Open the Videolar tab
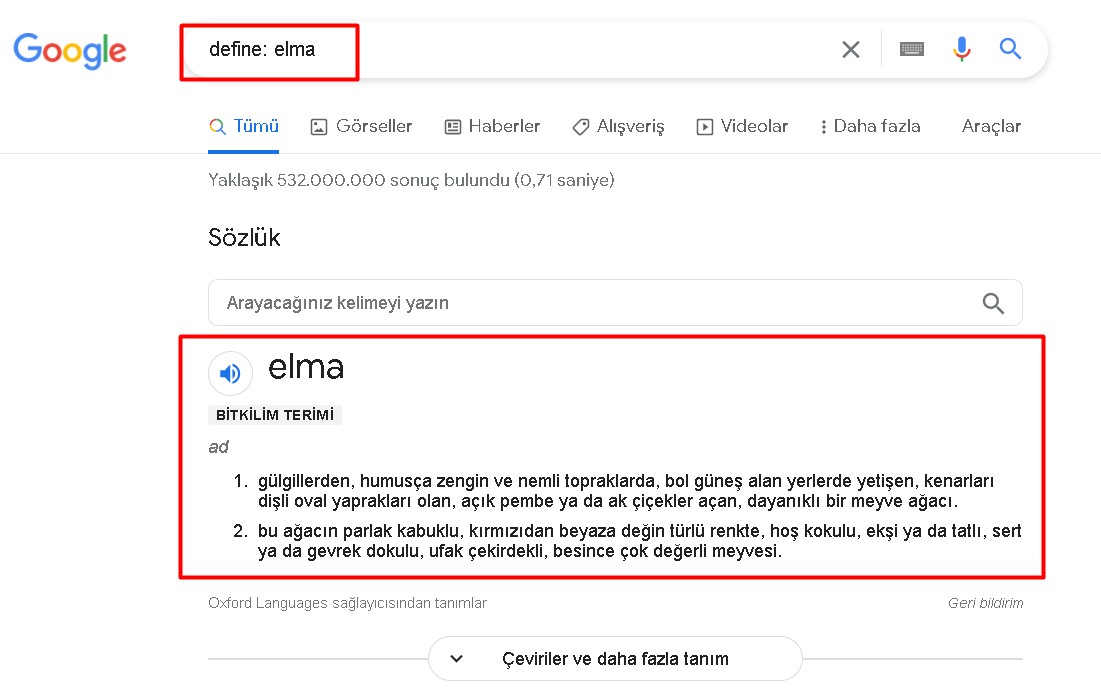 click(742, 126)
